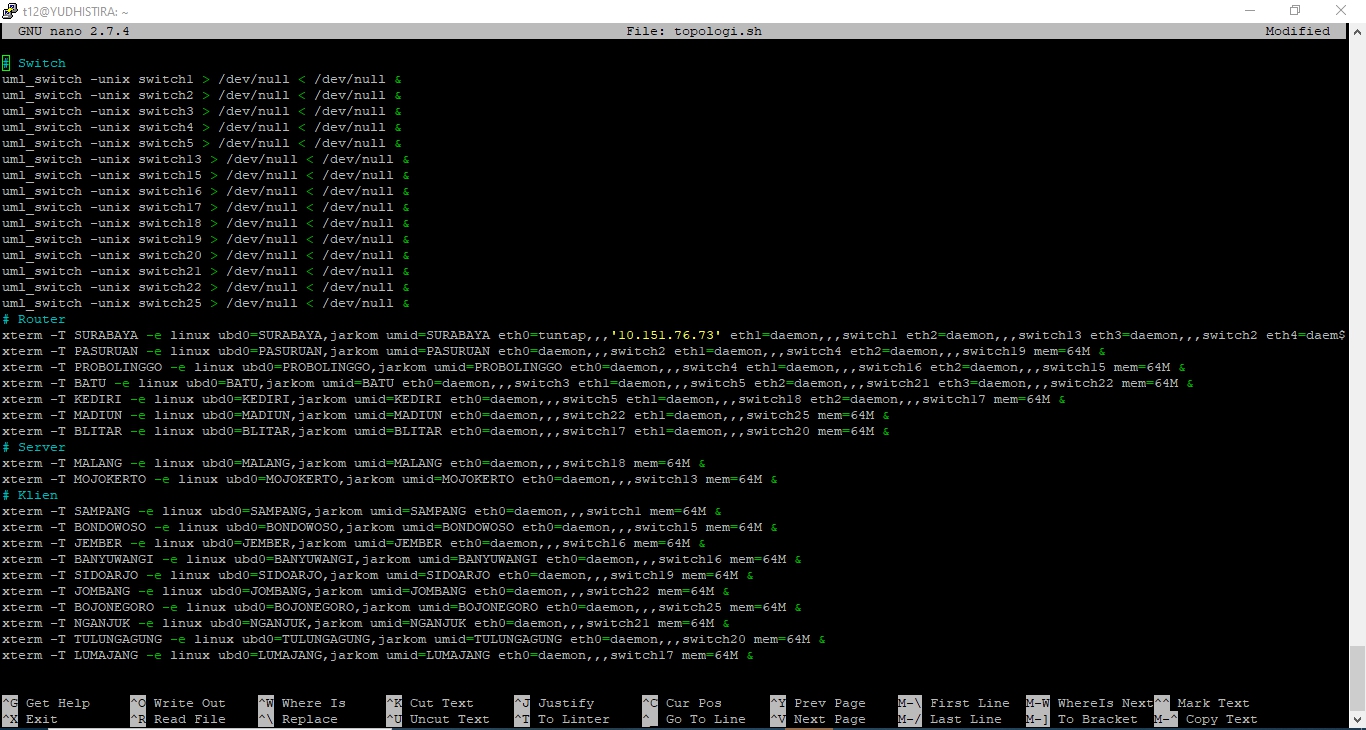
Task: Click 'MOJOKERTO' after xterm -T
Action: (110, 479)
